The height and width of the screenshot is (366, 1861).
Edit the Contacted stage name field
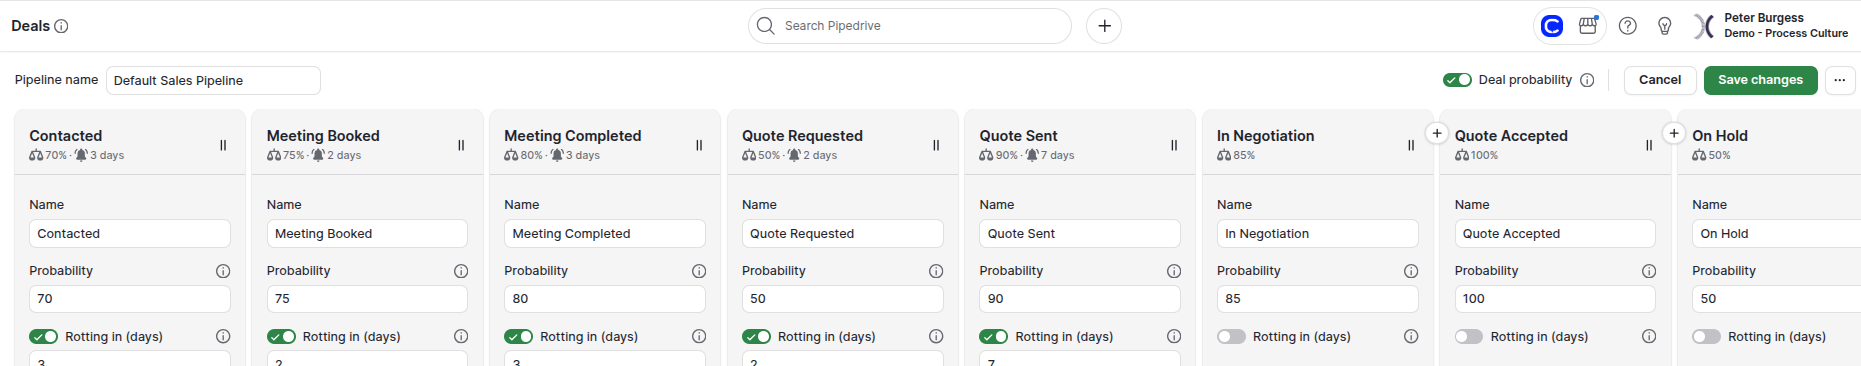click(x=130, y=233)
